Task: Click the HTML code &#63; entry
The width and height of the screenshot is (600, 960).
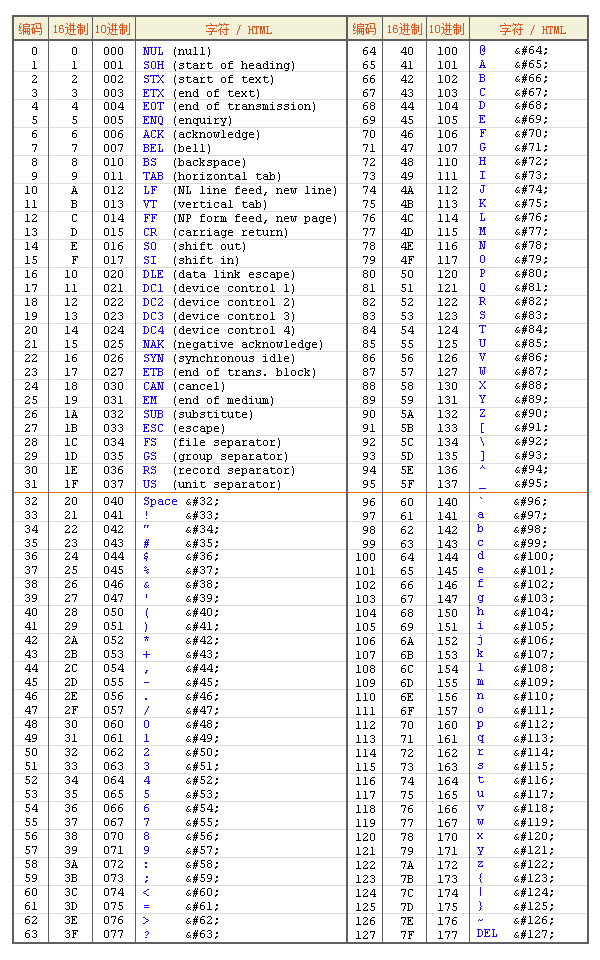Action: (x=201, y=934)
